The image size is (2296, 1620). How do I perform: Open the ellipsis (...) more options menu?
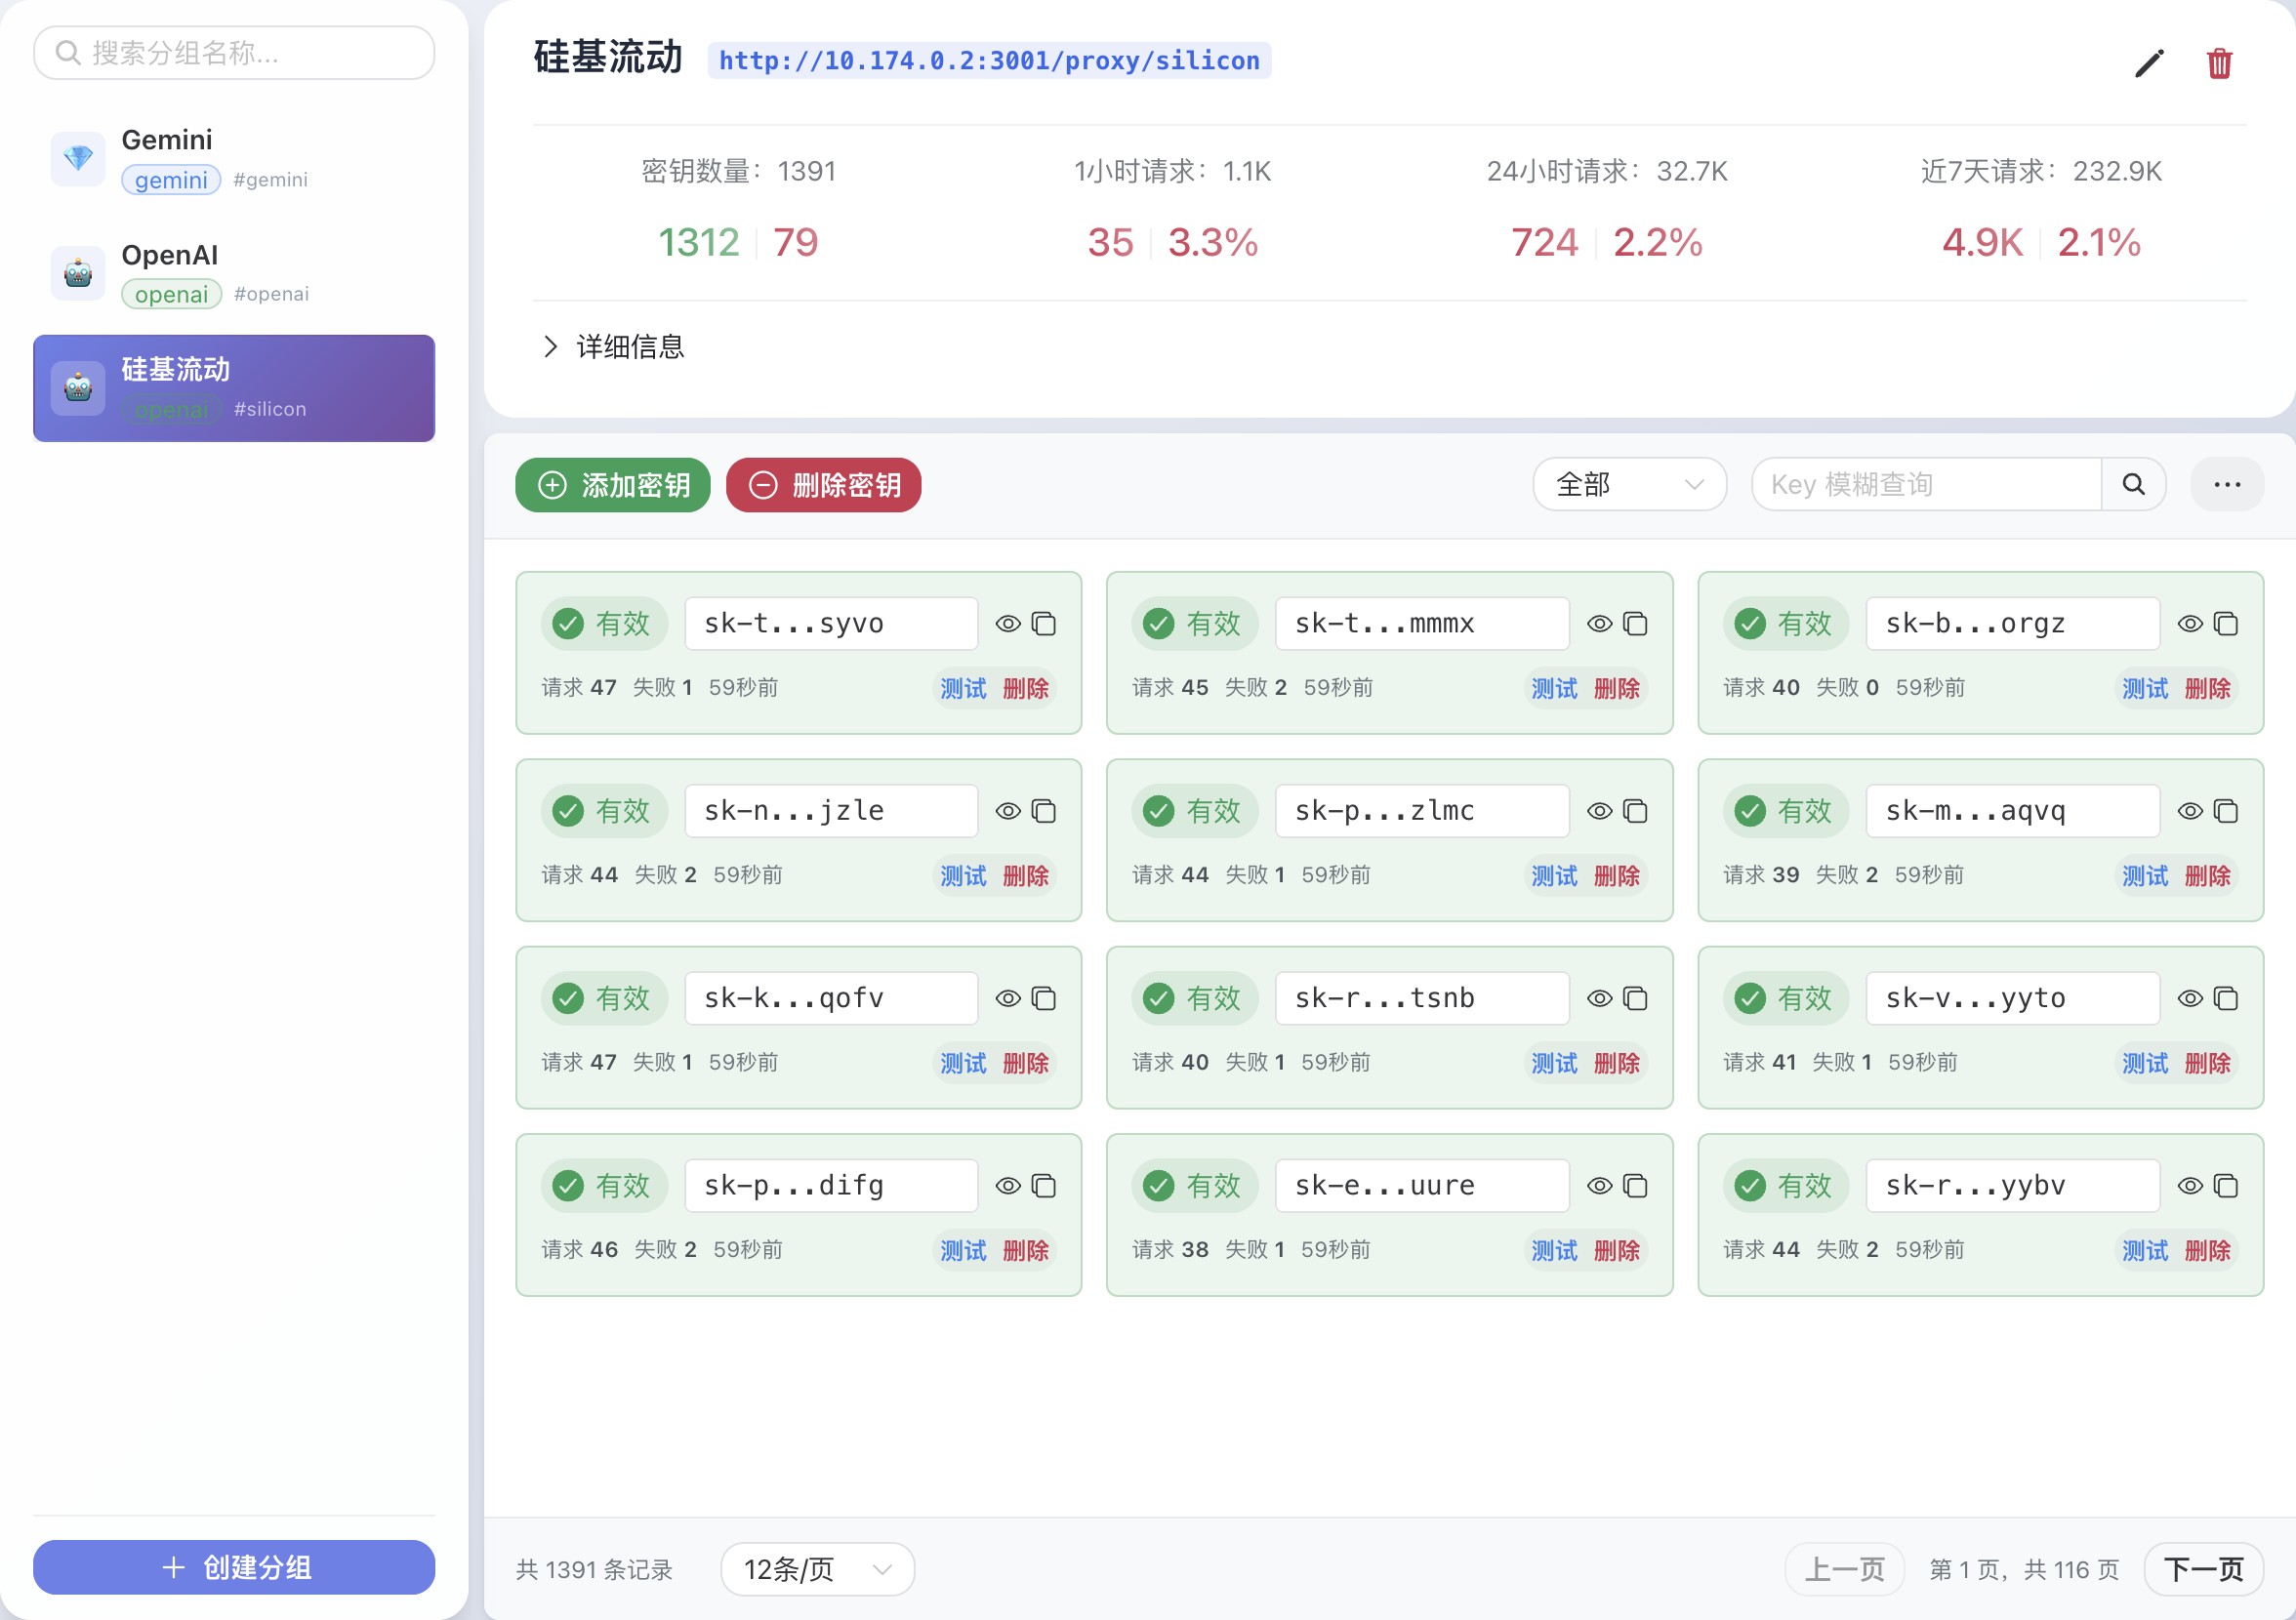point(2227,484)
